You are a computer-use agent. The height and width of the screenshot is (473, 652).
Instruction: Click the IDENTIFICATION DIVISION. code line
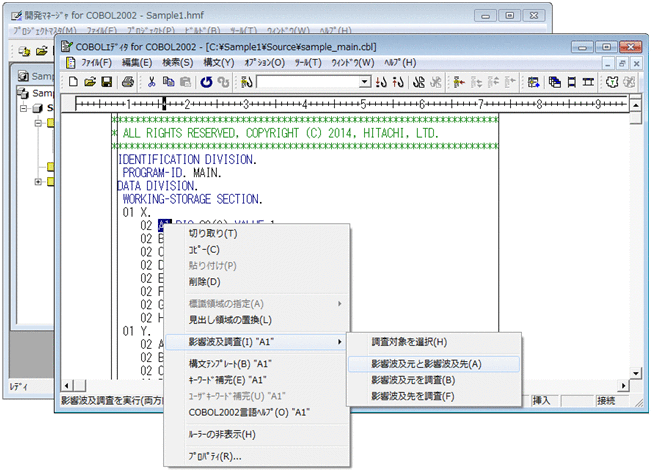coord(188,159)
